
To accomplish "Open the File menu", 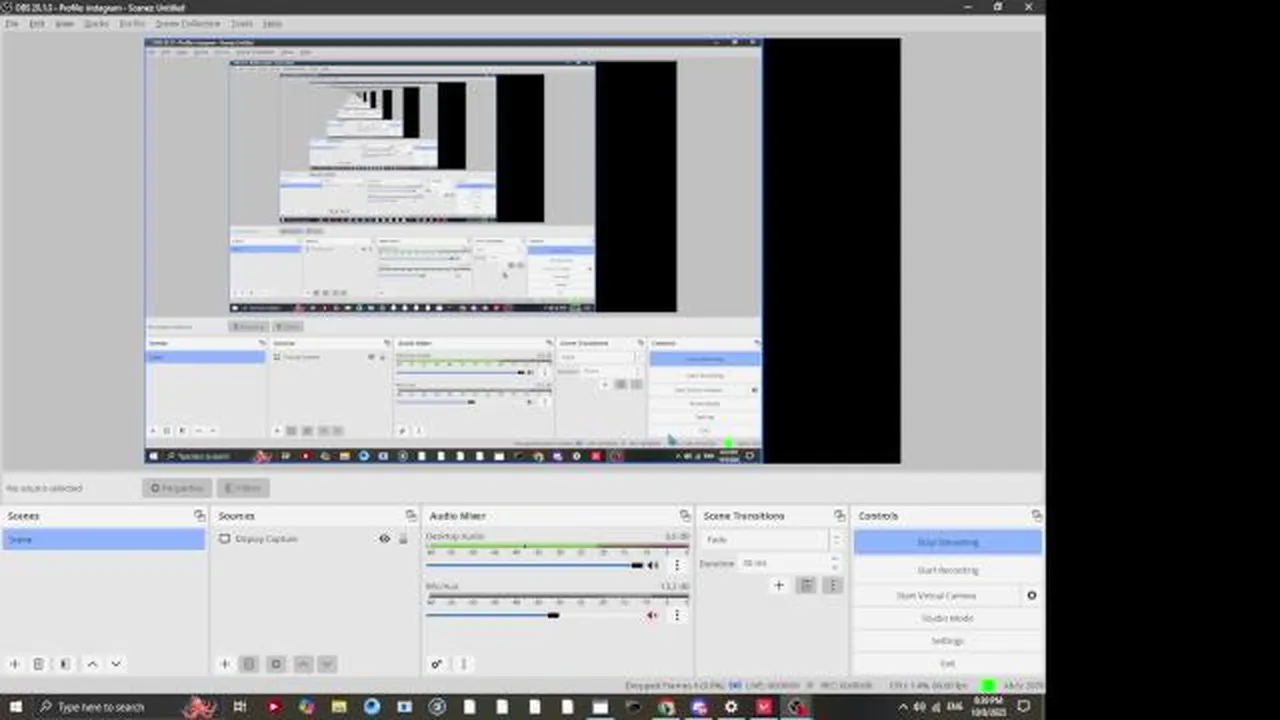I will click(x=12, y=23).
